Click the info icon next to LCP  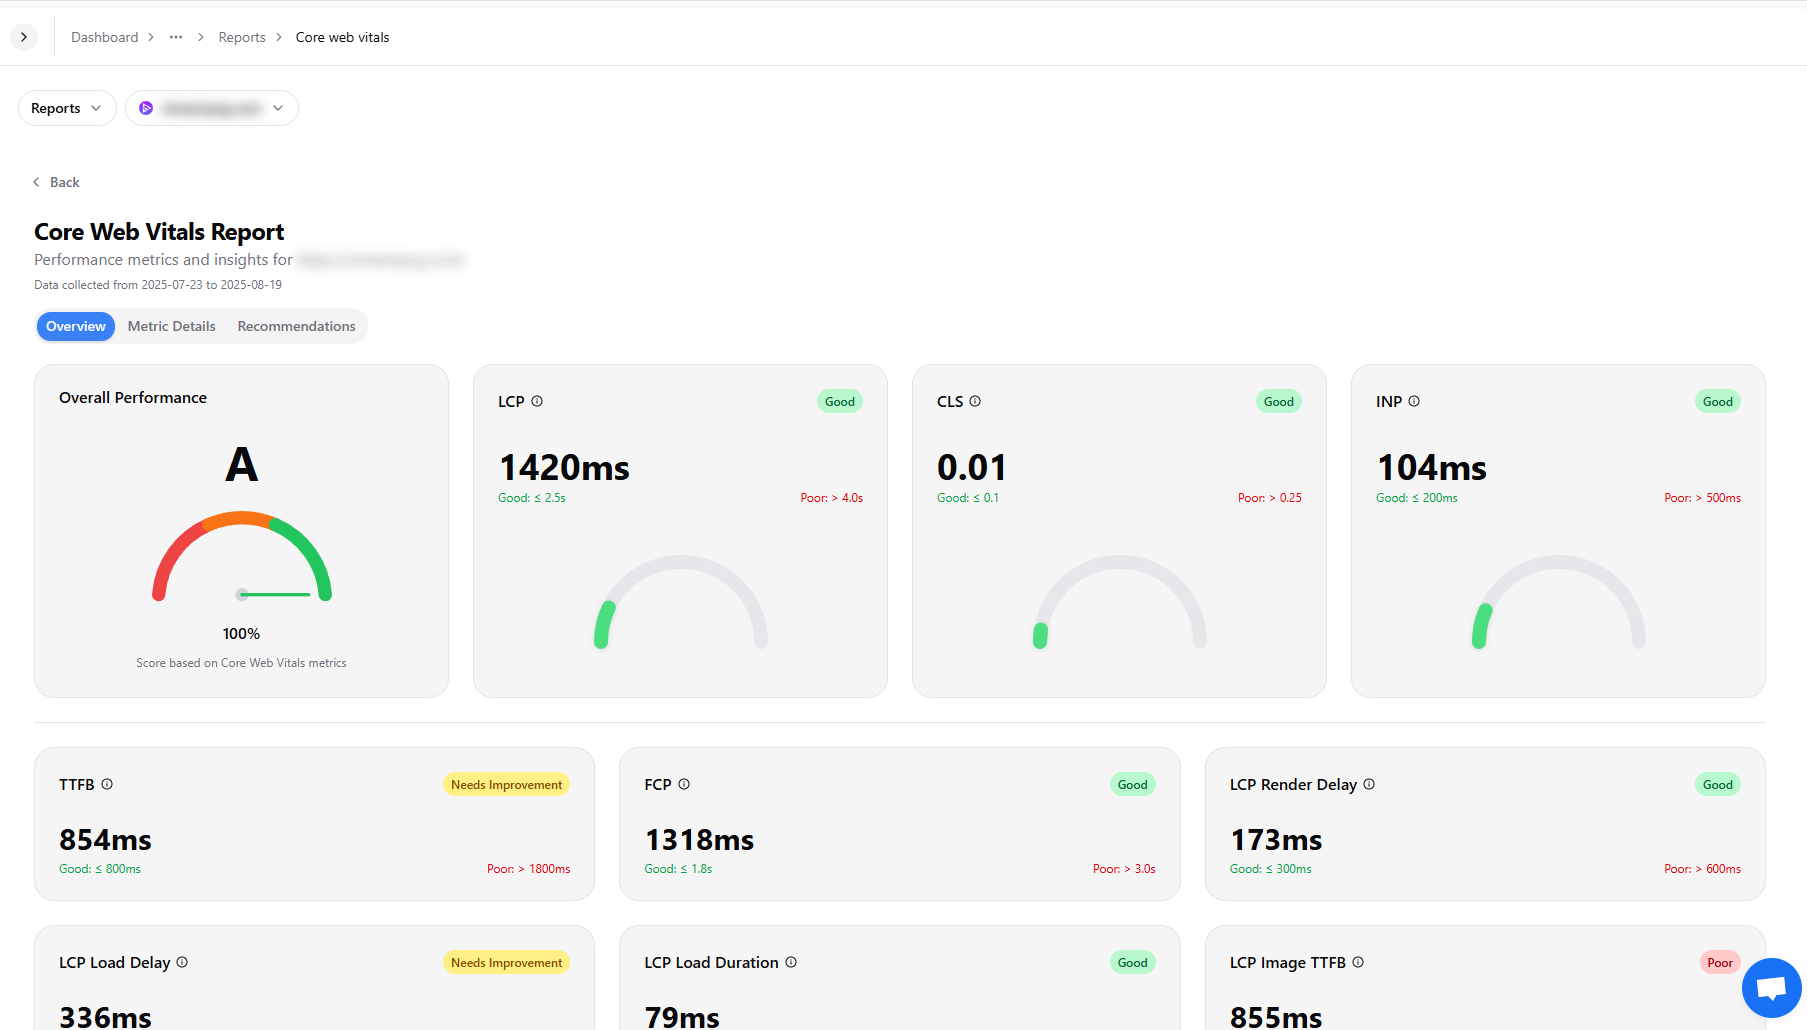pyautogui.click(x=537, y=401)
